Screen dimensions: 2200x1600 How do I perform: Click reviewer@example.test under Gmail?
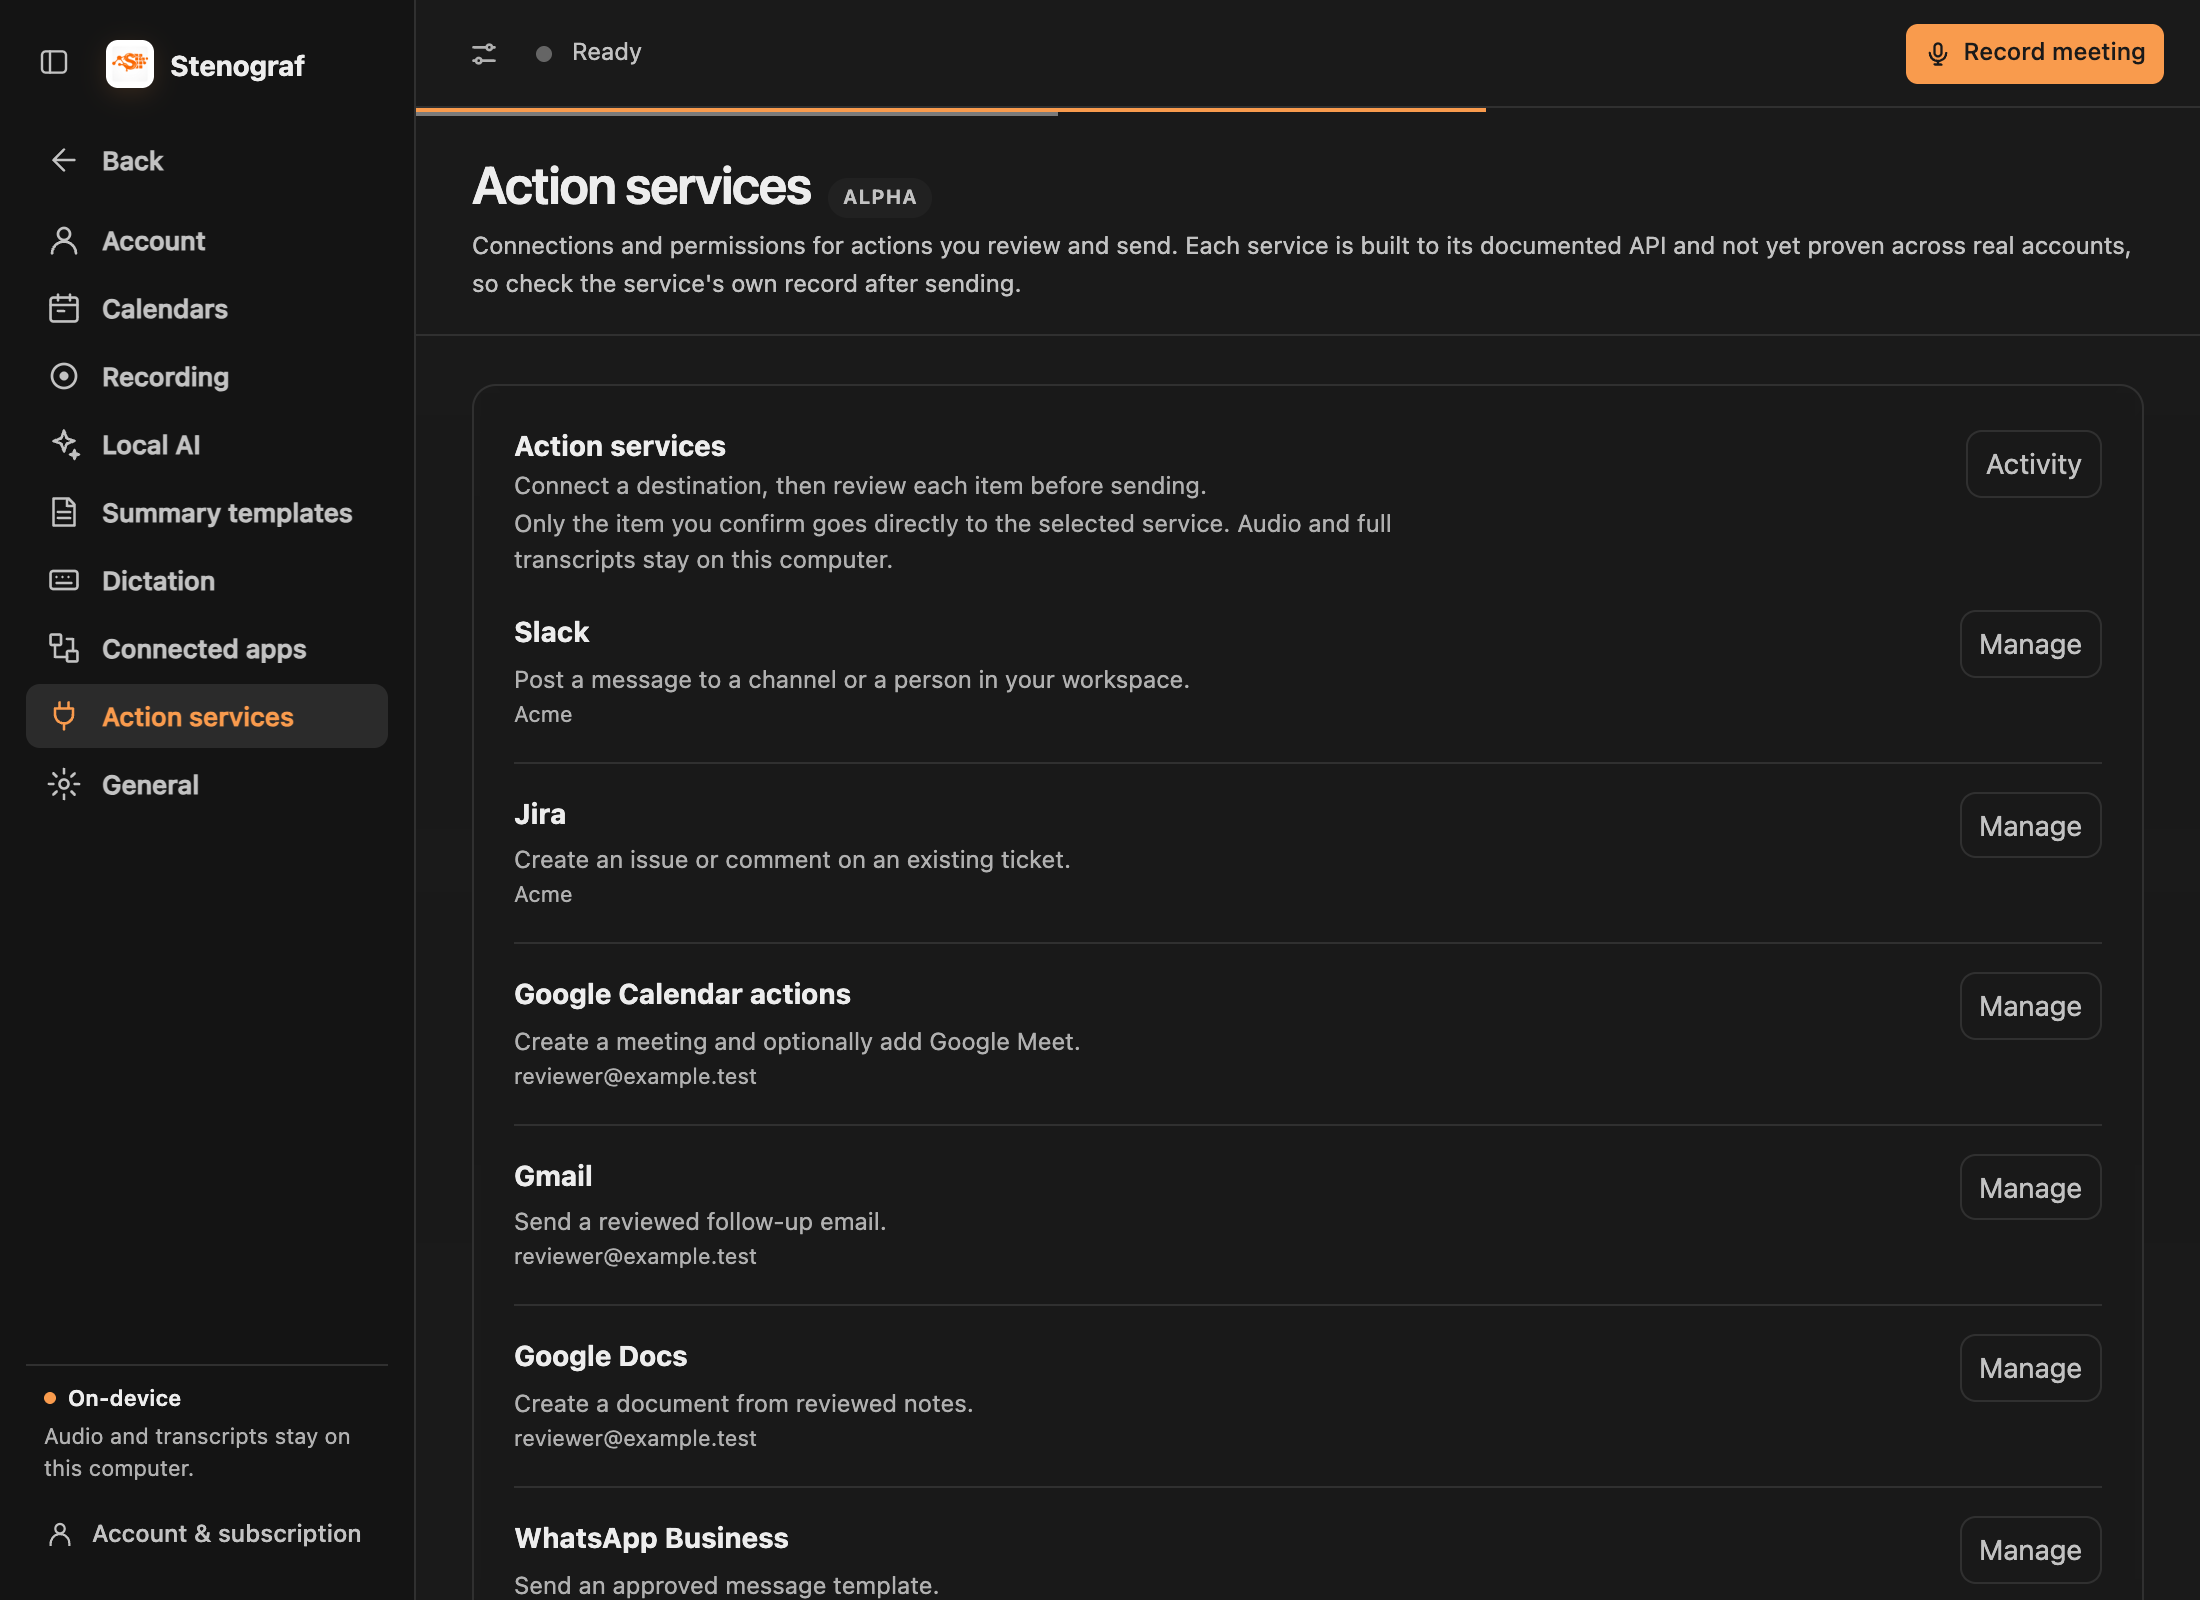pos(635,1256)
